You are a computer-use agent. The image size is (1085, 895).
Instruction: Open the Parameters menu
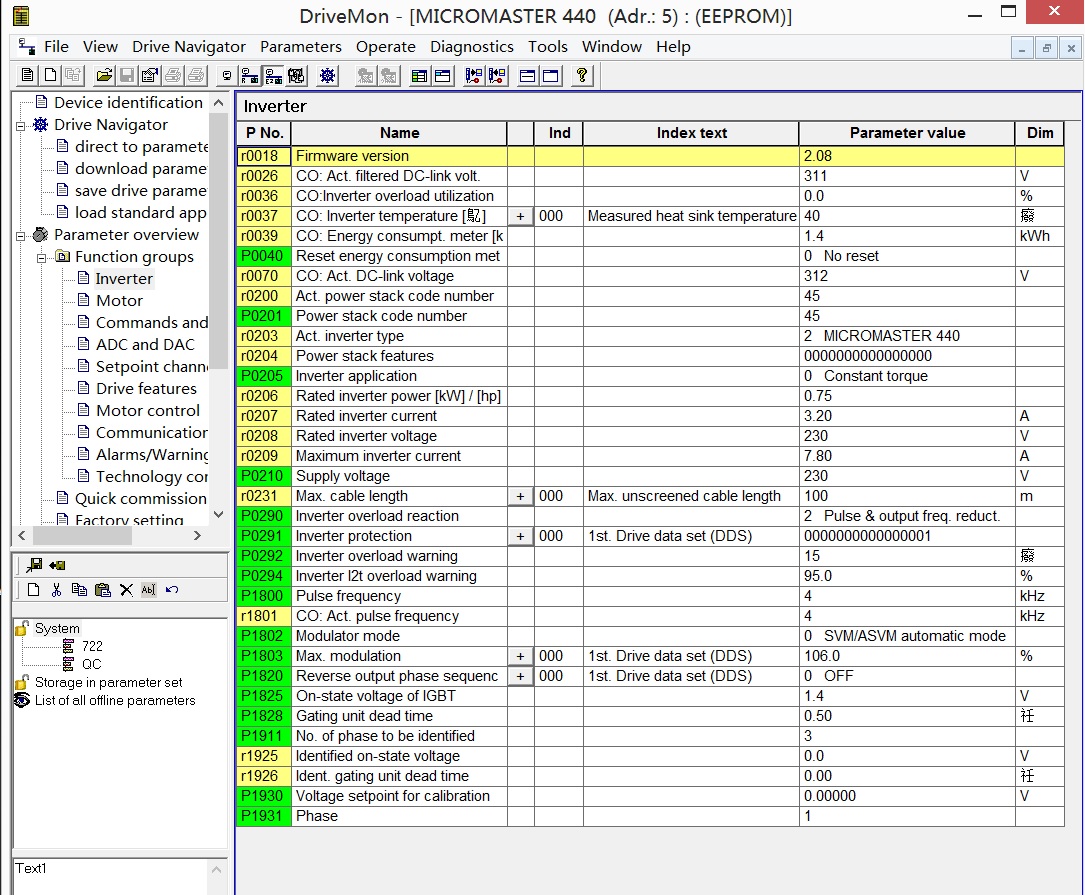point(301,46)
